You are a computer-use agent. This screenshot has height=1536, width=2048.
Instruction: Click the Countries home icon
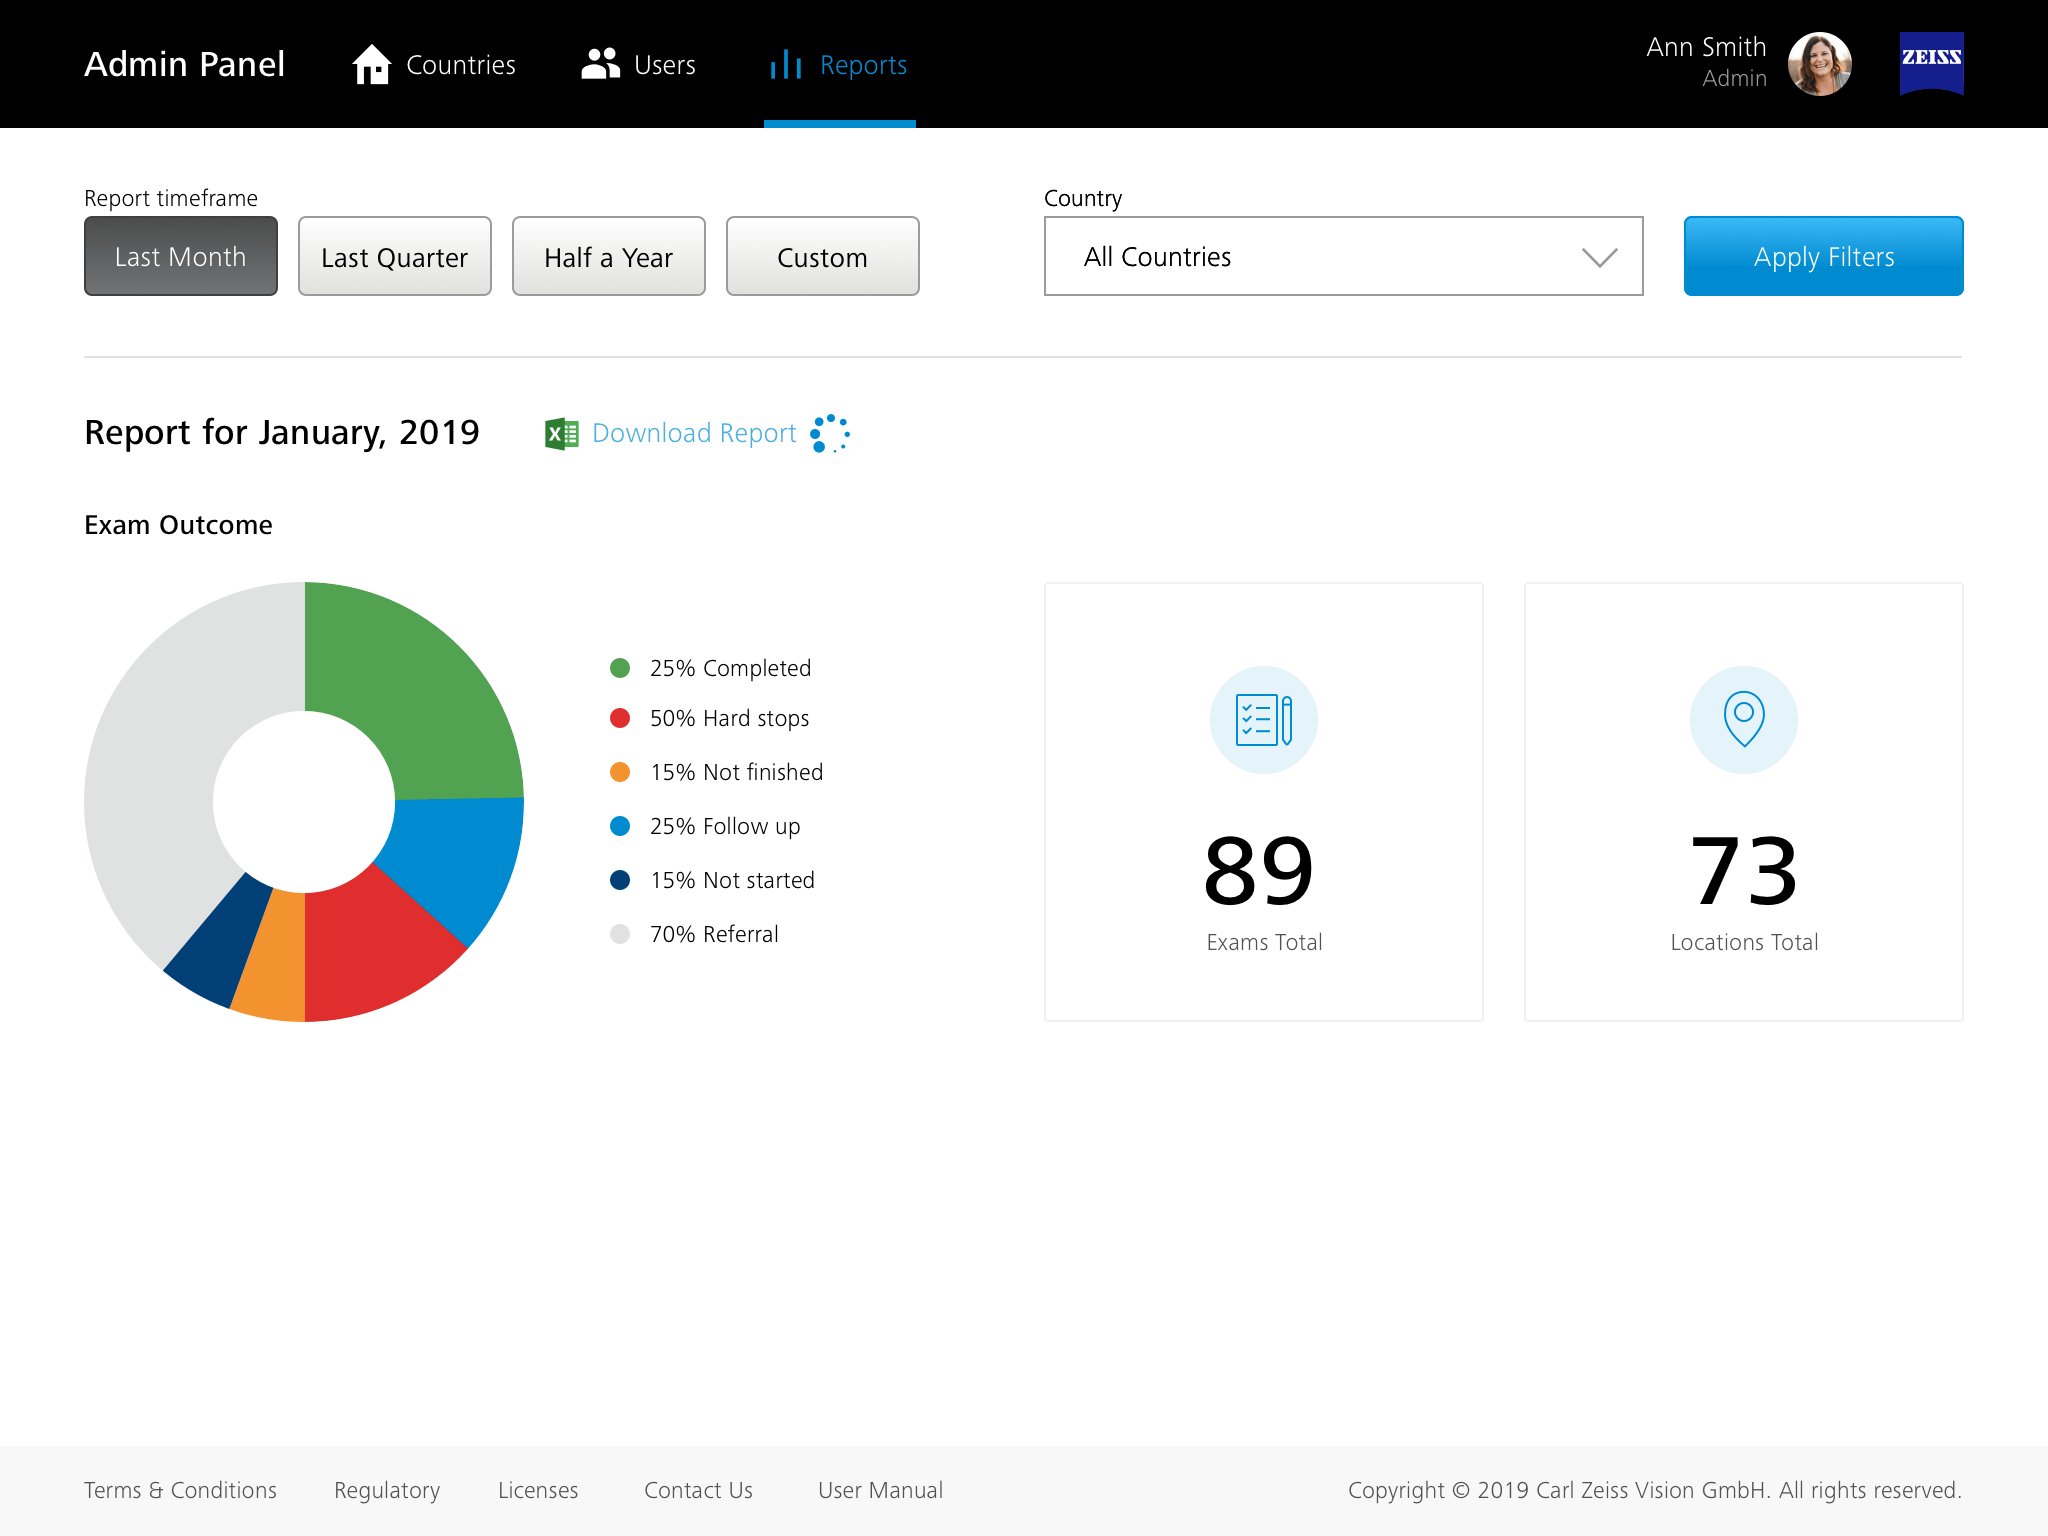pos(371,65)
